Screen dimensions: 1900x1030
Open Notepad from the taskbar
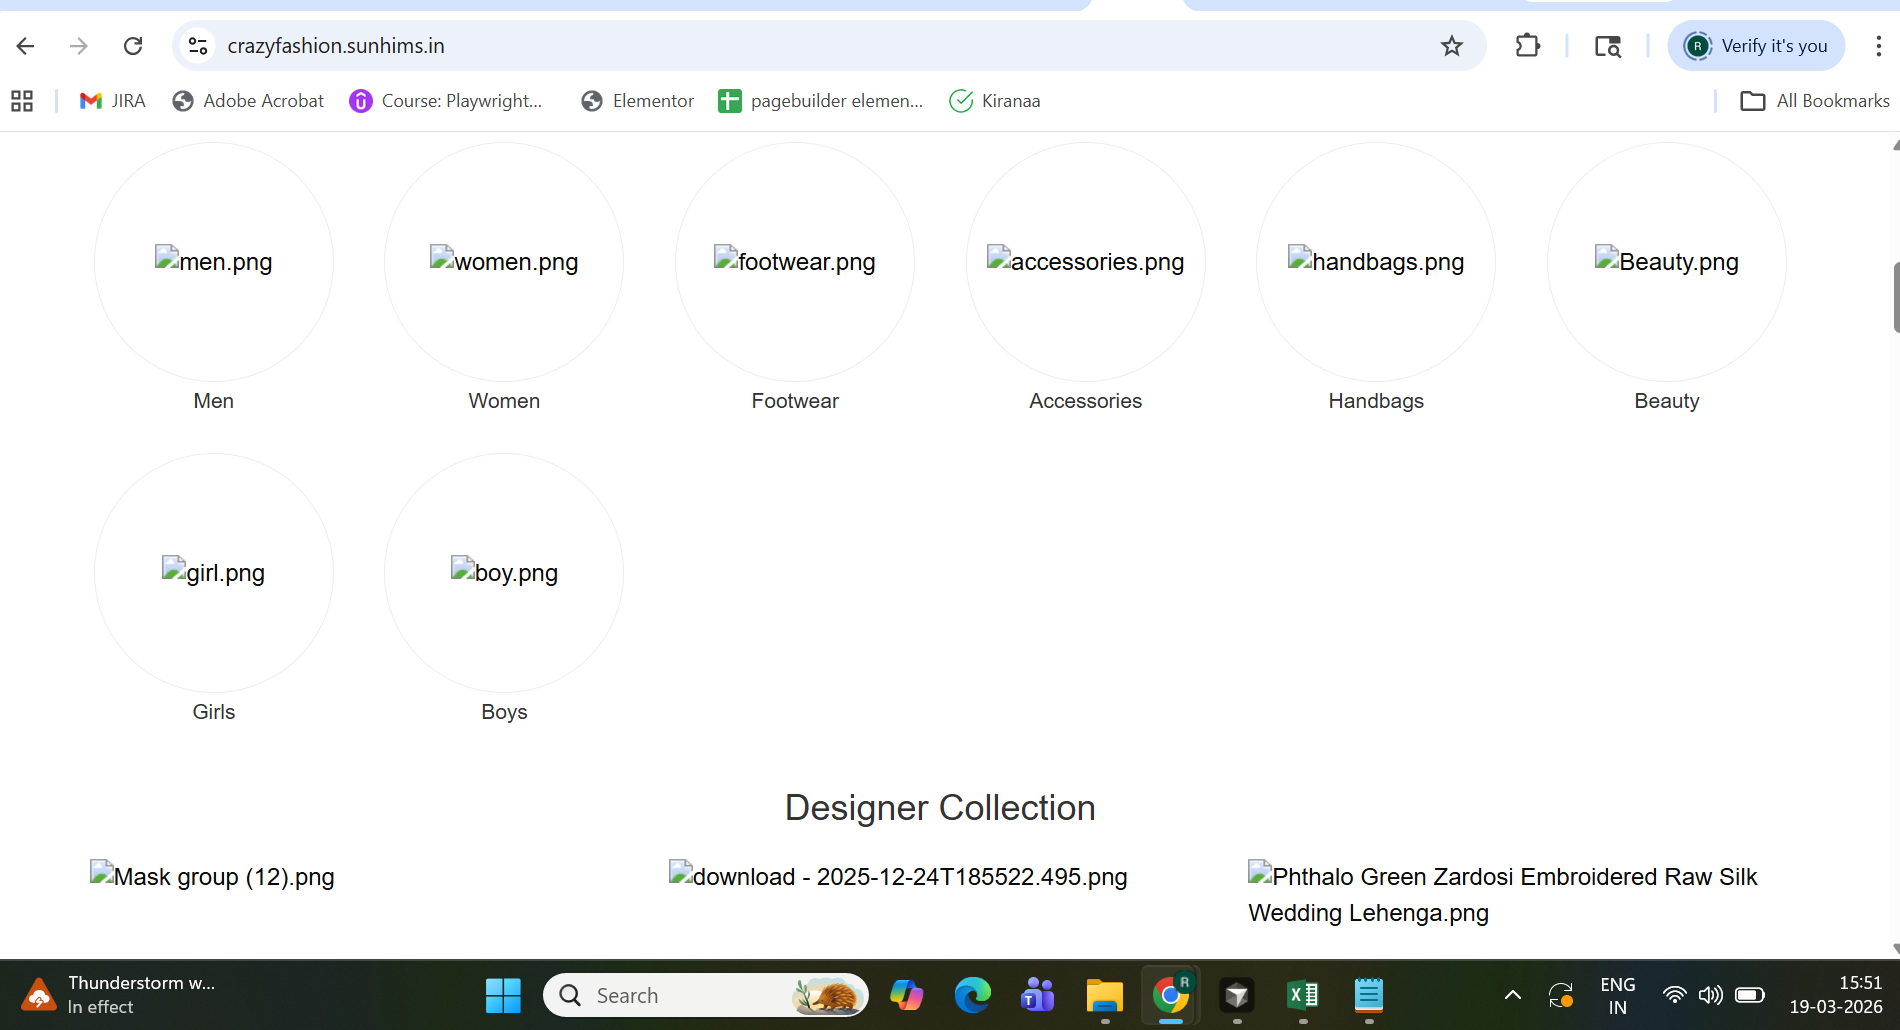[x=1369, y=995]
